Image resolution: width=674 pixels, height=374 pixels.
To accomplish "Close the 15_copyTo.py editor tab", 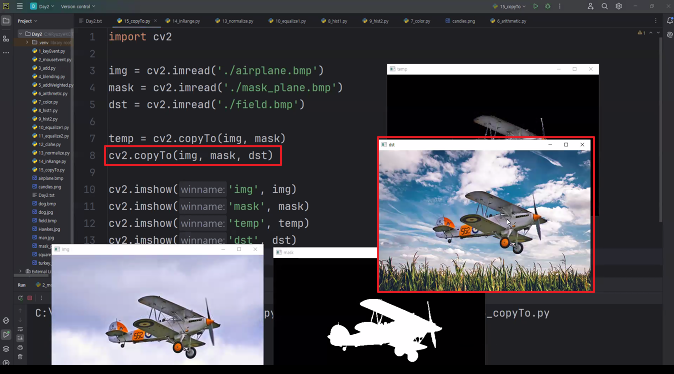I will (155, 21).
